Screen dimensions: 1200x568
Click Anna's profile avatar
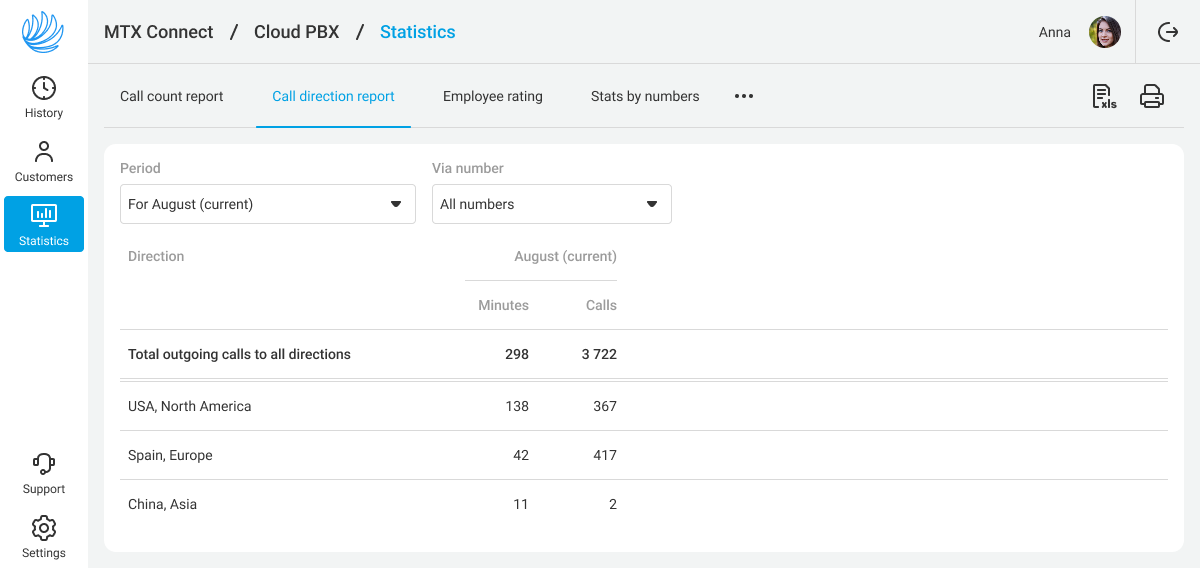(x=1104, y=32)
